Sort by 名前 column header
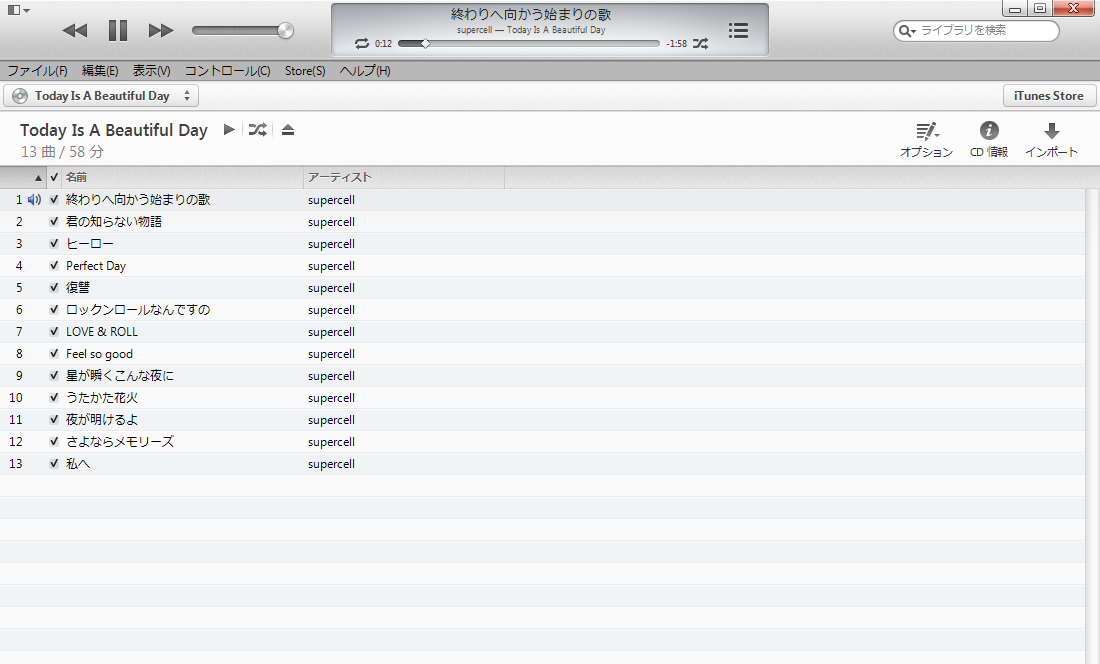The height and width of the screenshot is (664, 1100). [182, 177]
